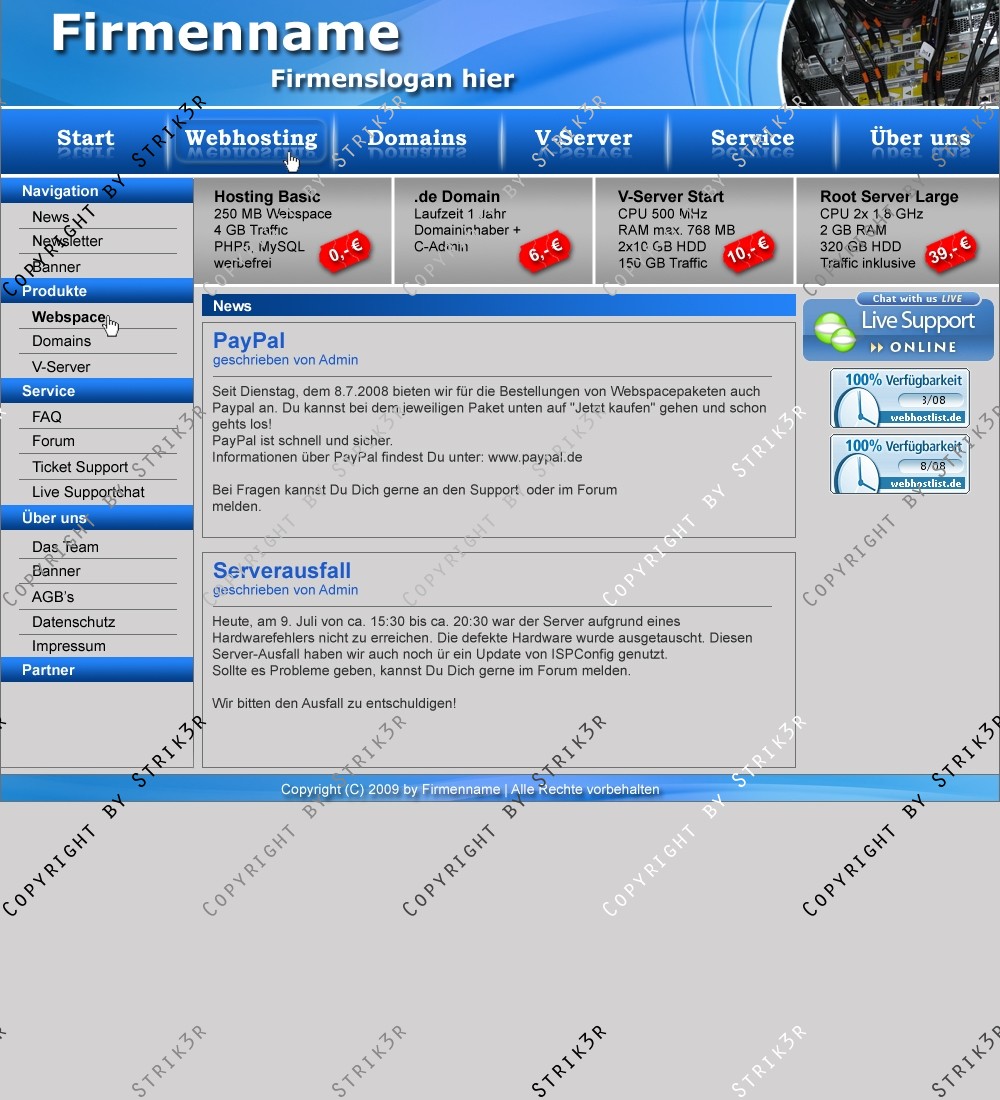
Task: Open the Start tab in top navigation
Action: tap(86, 138)
